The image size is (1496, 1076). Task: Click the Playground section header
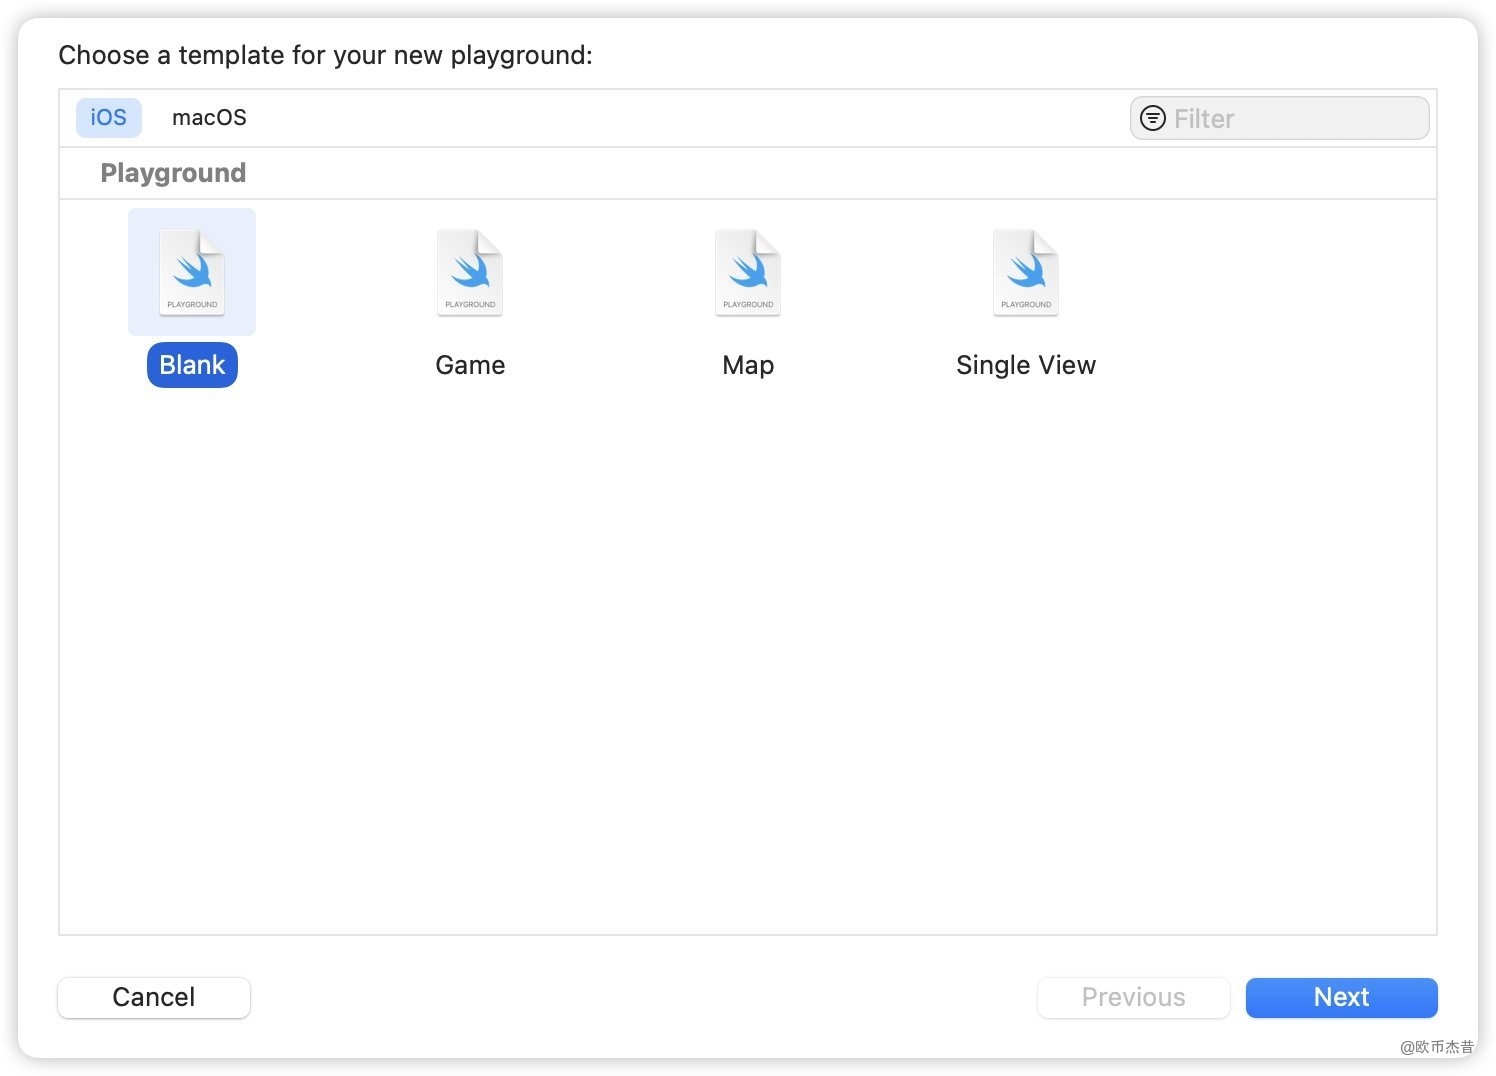(173, 173)
